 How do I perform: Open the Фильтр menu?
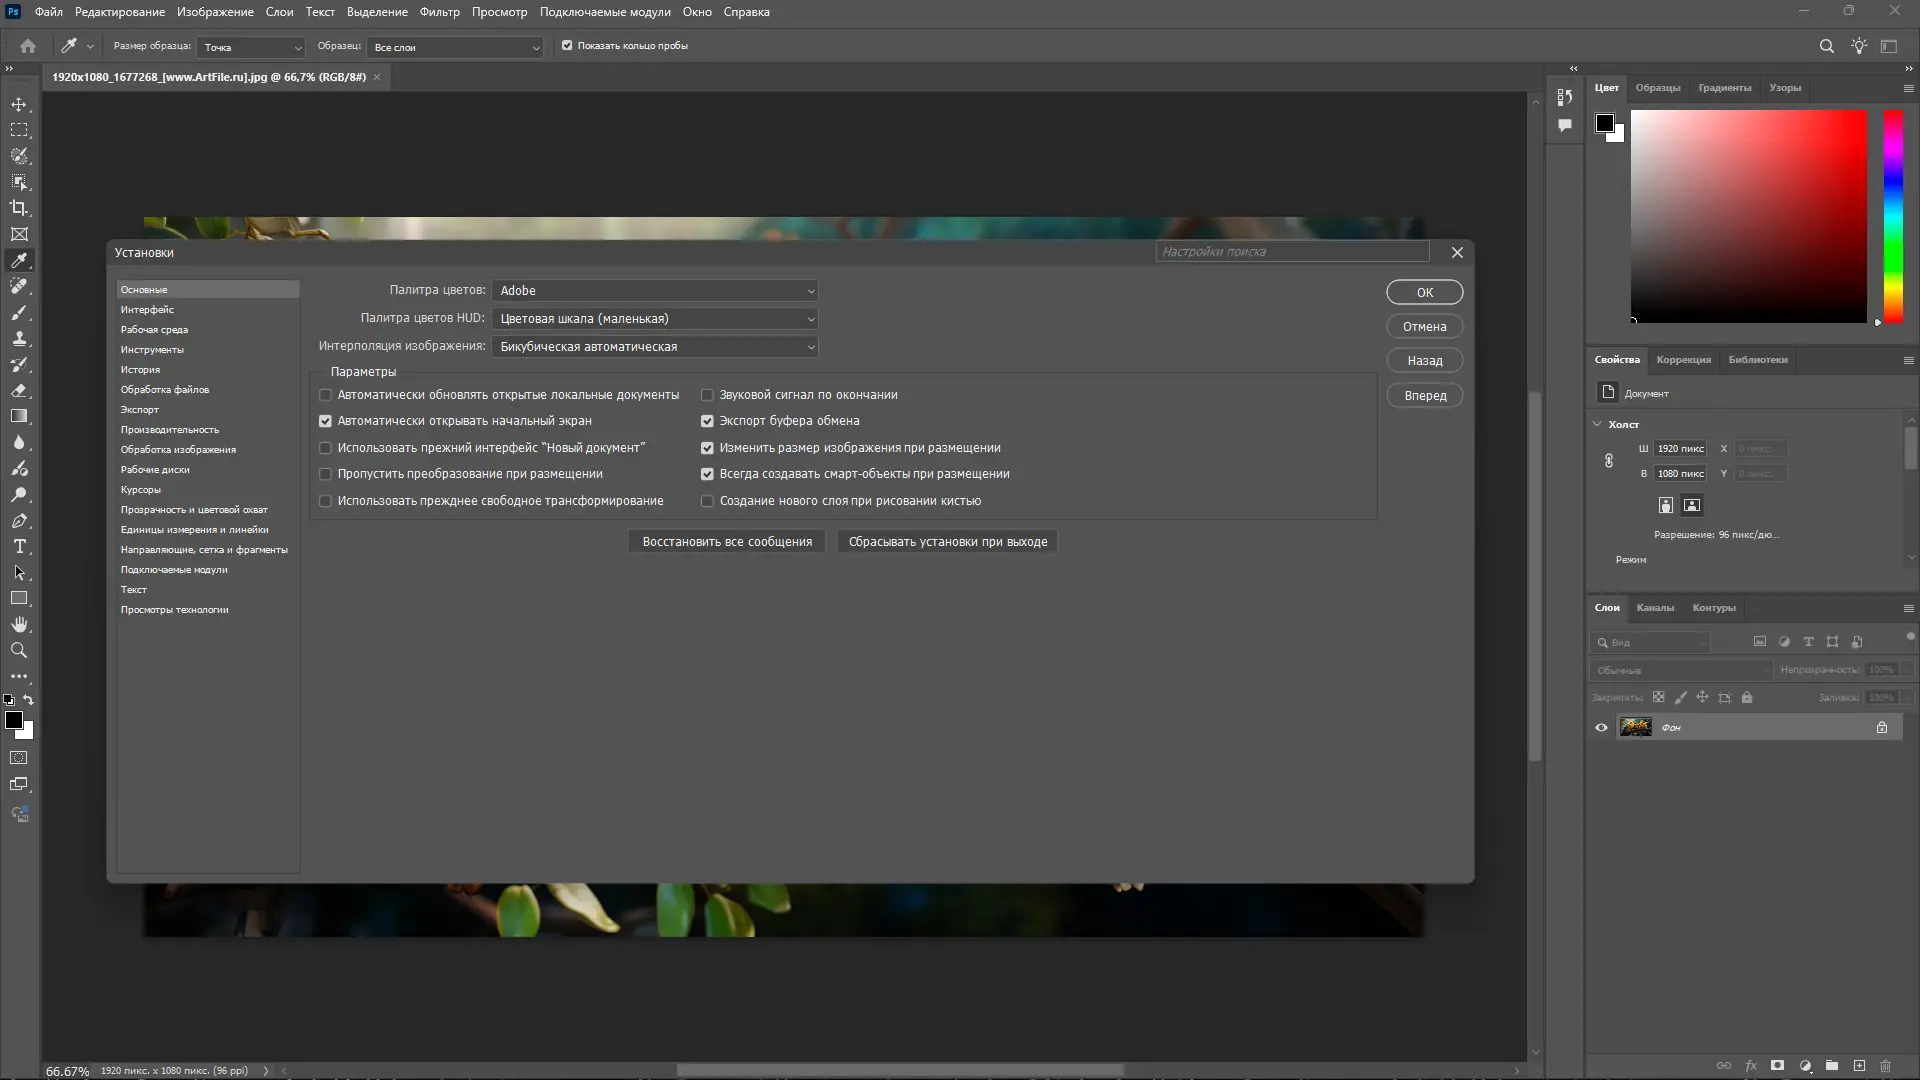pos(439,12)
